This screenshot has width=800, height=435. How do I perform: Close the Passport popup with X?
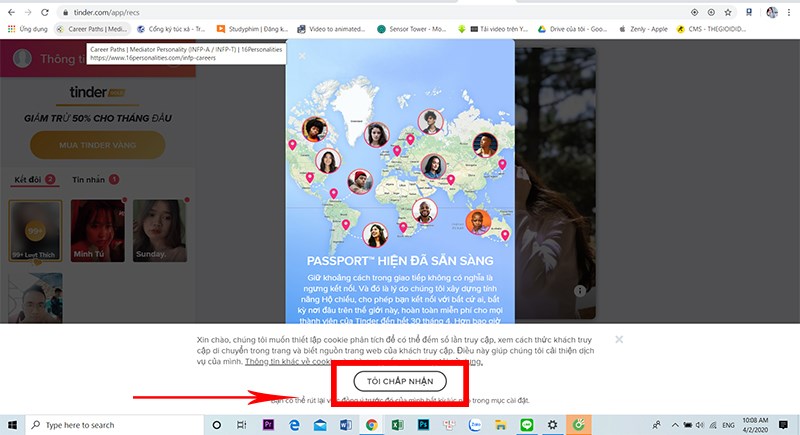point(302,56)
